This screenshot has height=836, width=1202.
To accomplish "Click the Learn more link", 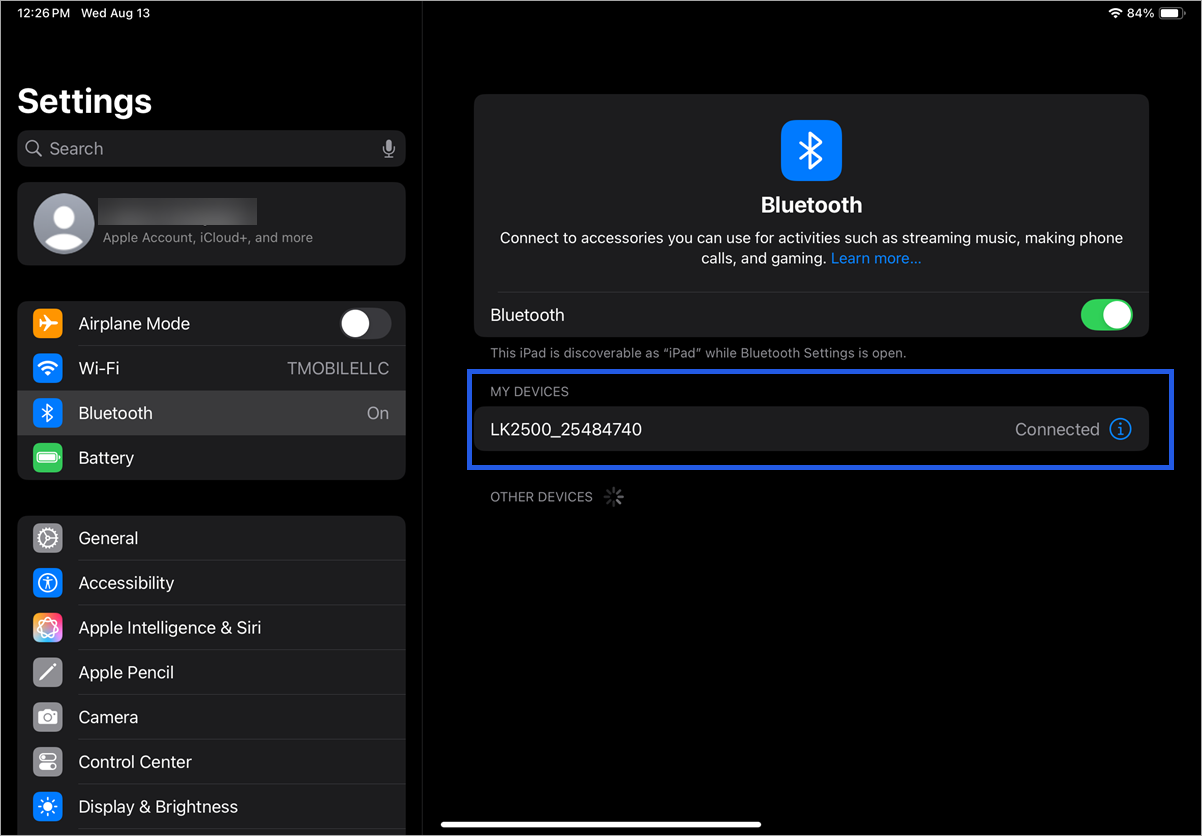I will click(x=876, y=258).
